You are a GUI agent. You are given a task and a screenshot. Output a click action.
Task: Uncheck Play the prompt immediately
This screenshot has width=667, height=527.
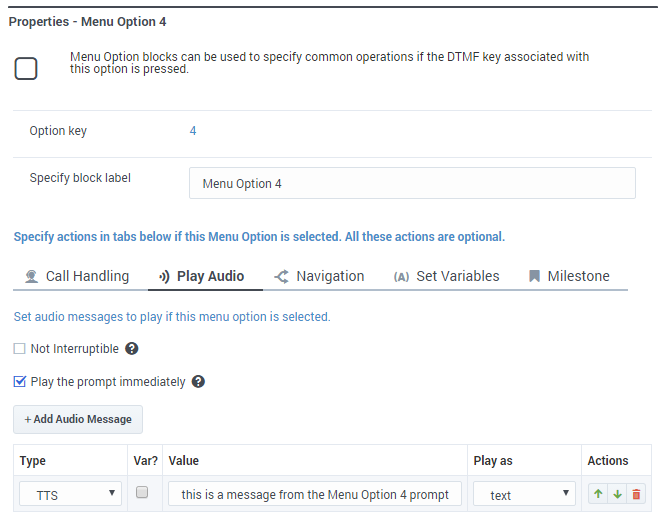pos(20,381)
